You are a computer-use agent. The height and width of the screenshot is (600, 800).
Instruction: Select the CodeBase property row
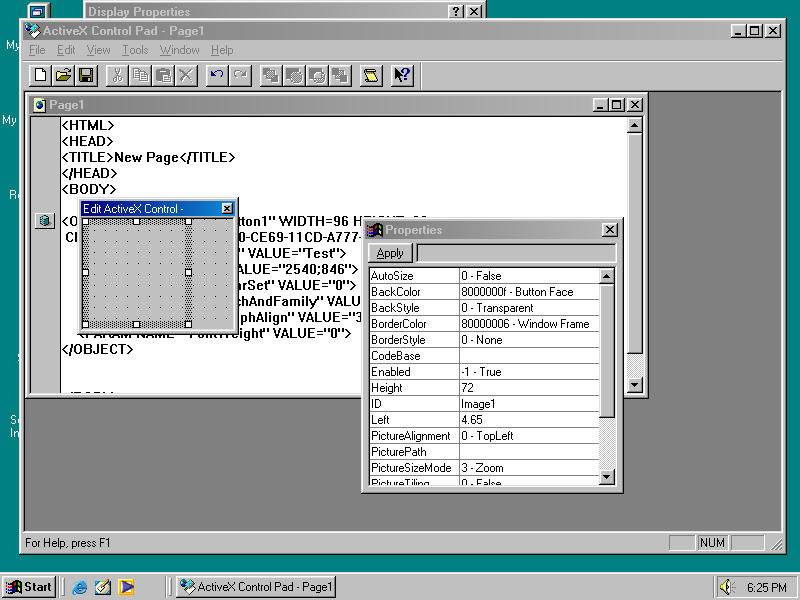[x=484, y=356]
